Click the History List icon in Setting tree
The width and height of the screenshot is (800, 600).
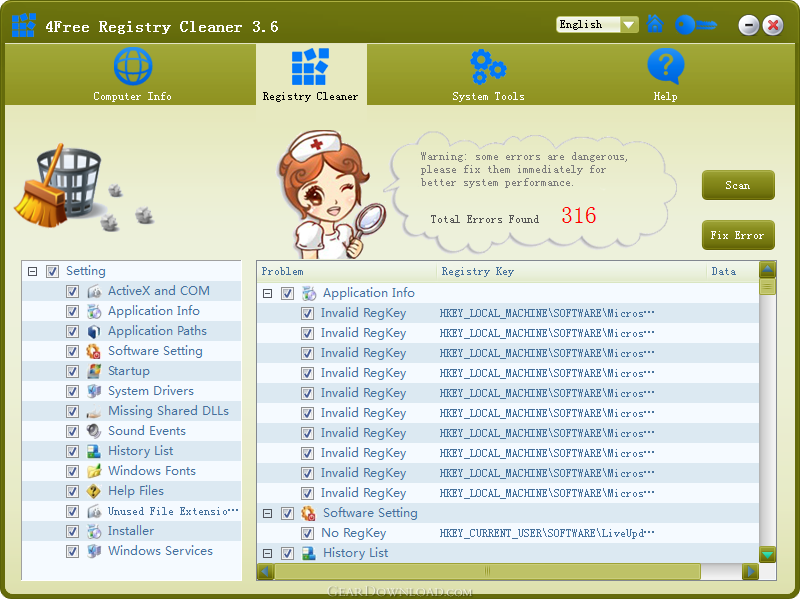pos(94,452)
